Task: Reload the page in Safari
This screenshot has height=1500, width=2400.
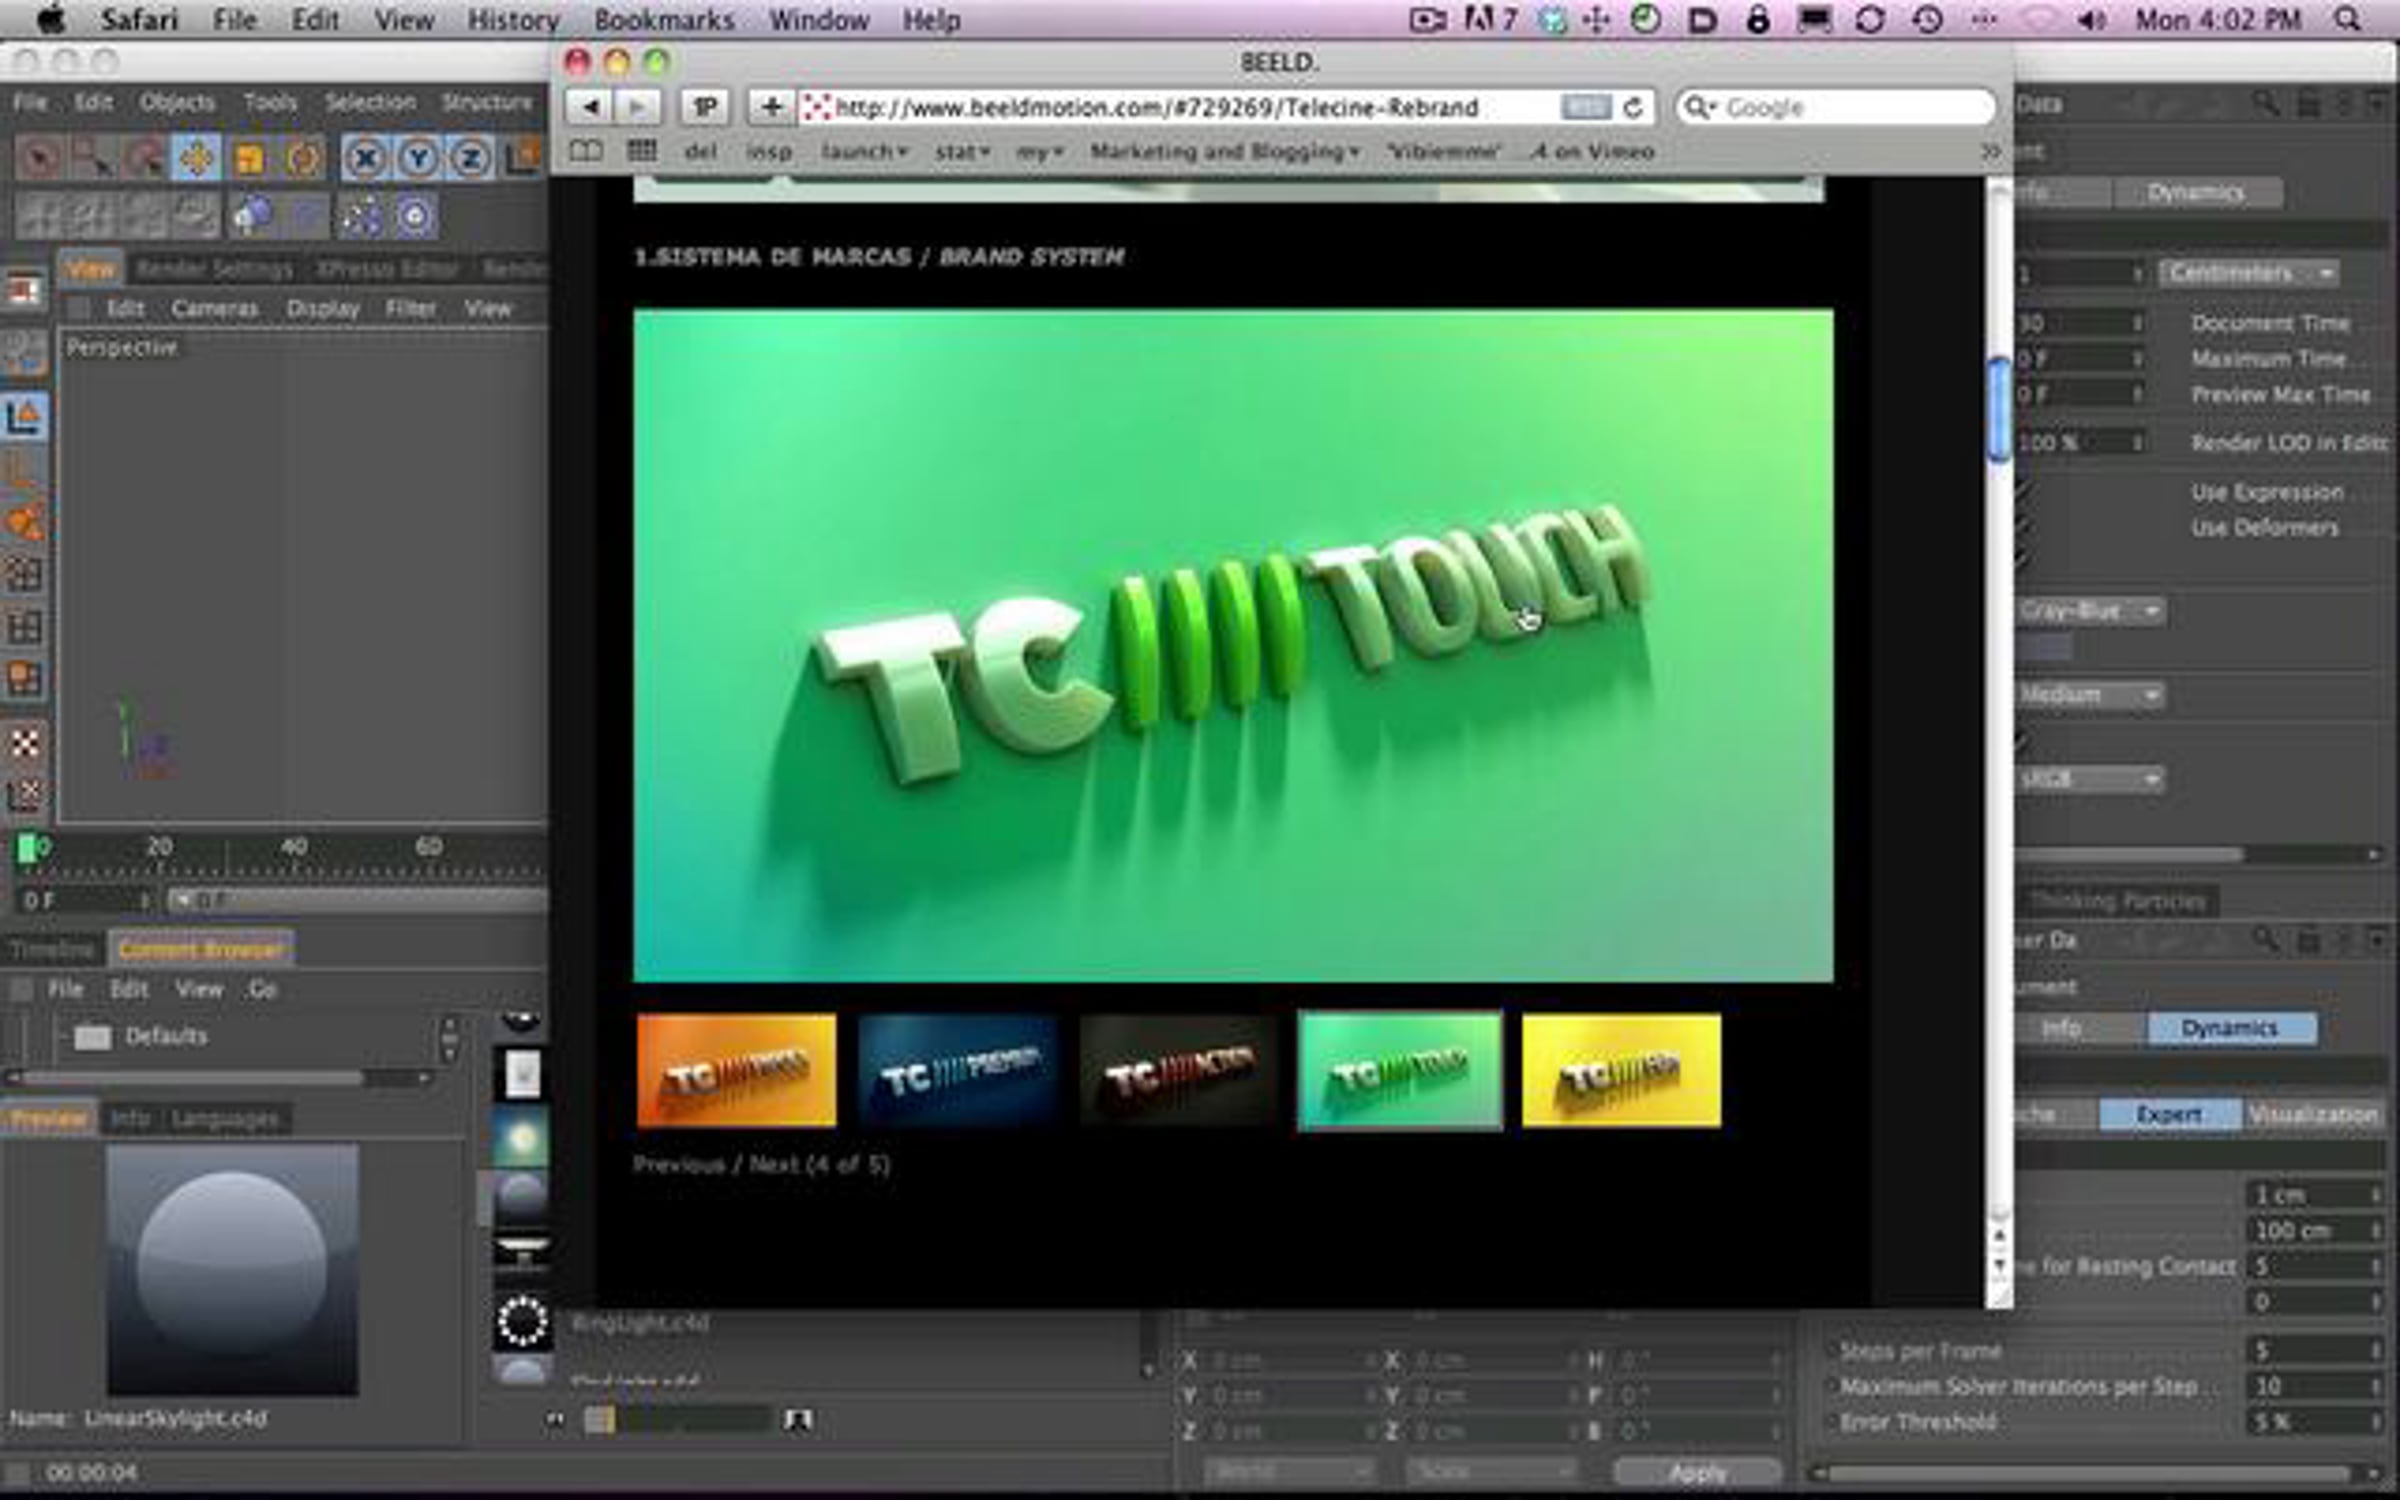Action: pos(1633,107)
